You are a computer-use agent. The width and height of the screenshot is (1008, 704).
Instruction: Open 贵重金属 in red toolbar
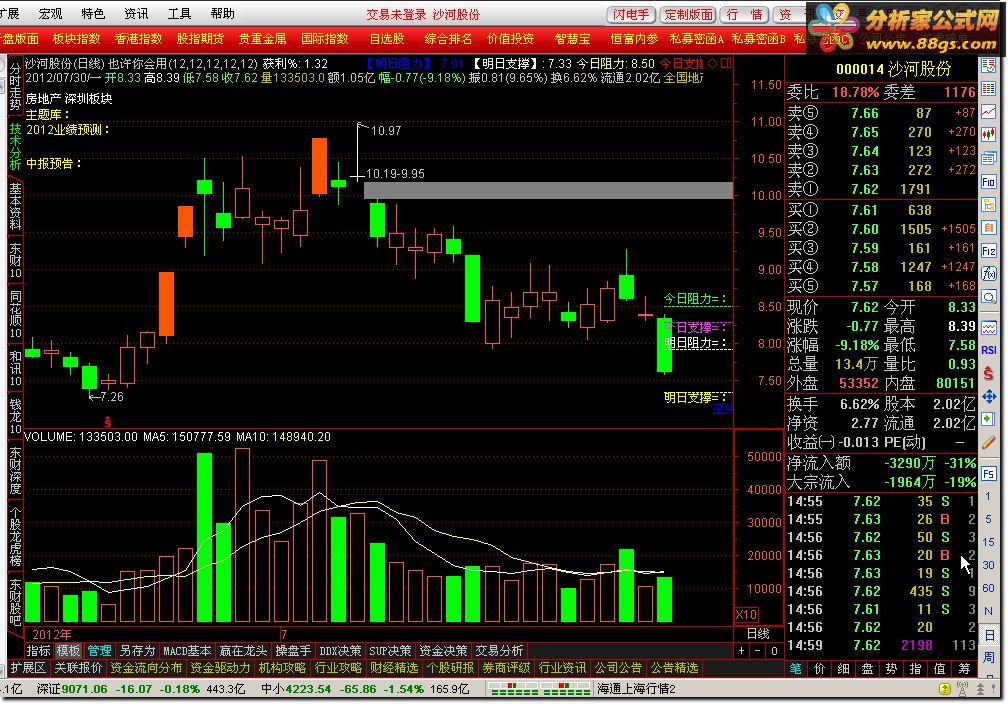point(262,39)
